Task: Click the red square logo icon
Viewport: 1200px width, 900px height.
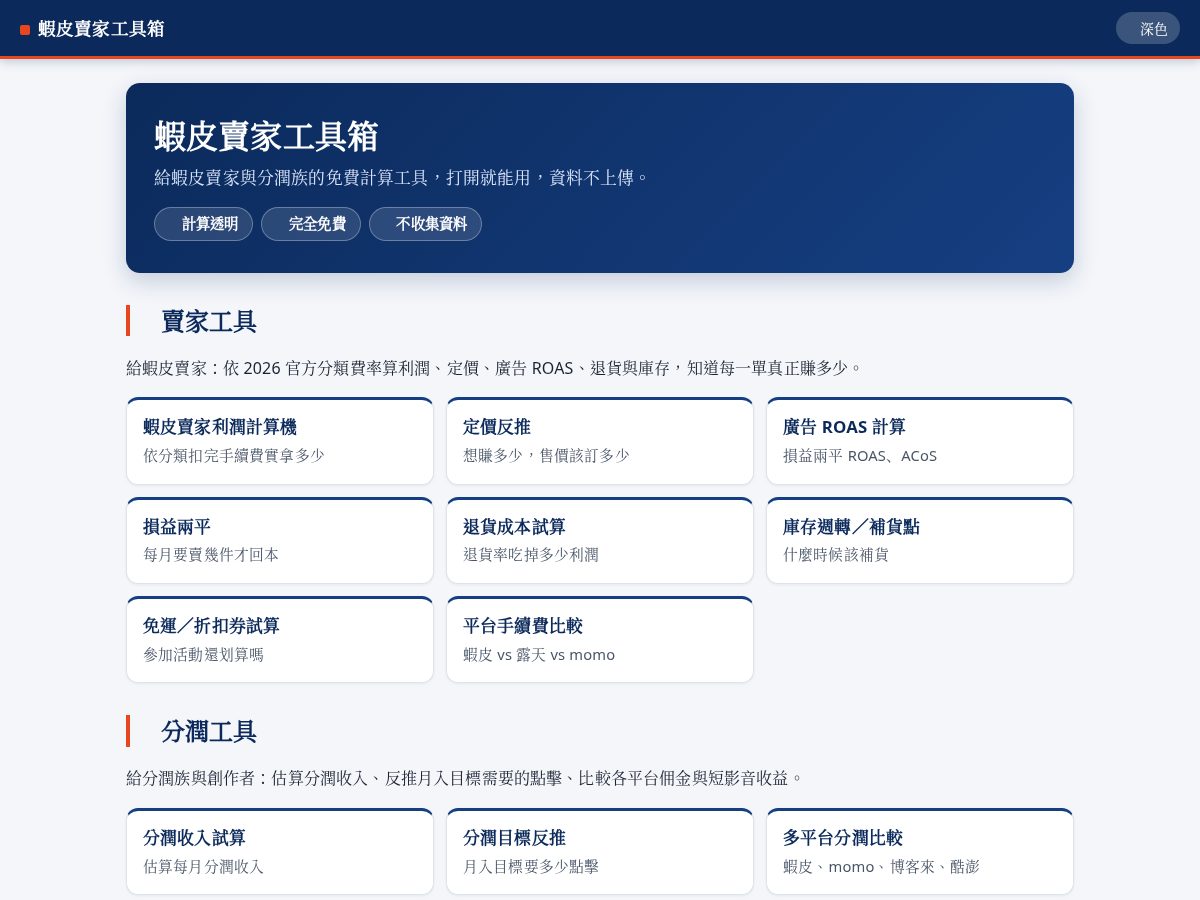Action: (x=25, y=30)
